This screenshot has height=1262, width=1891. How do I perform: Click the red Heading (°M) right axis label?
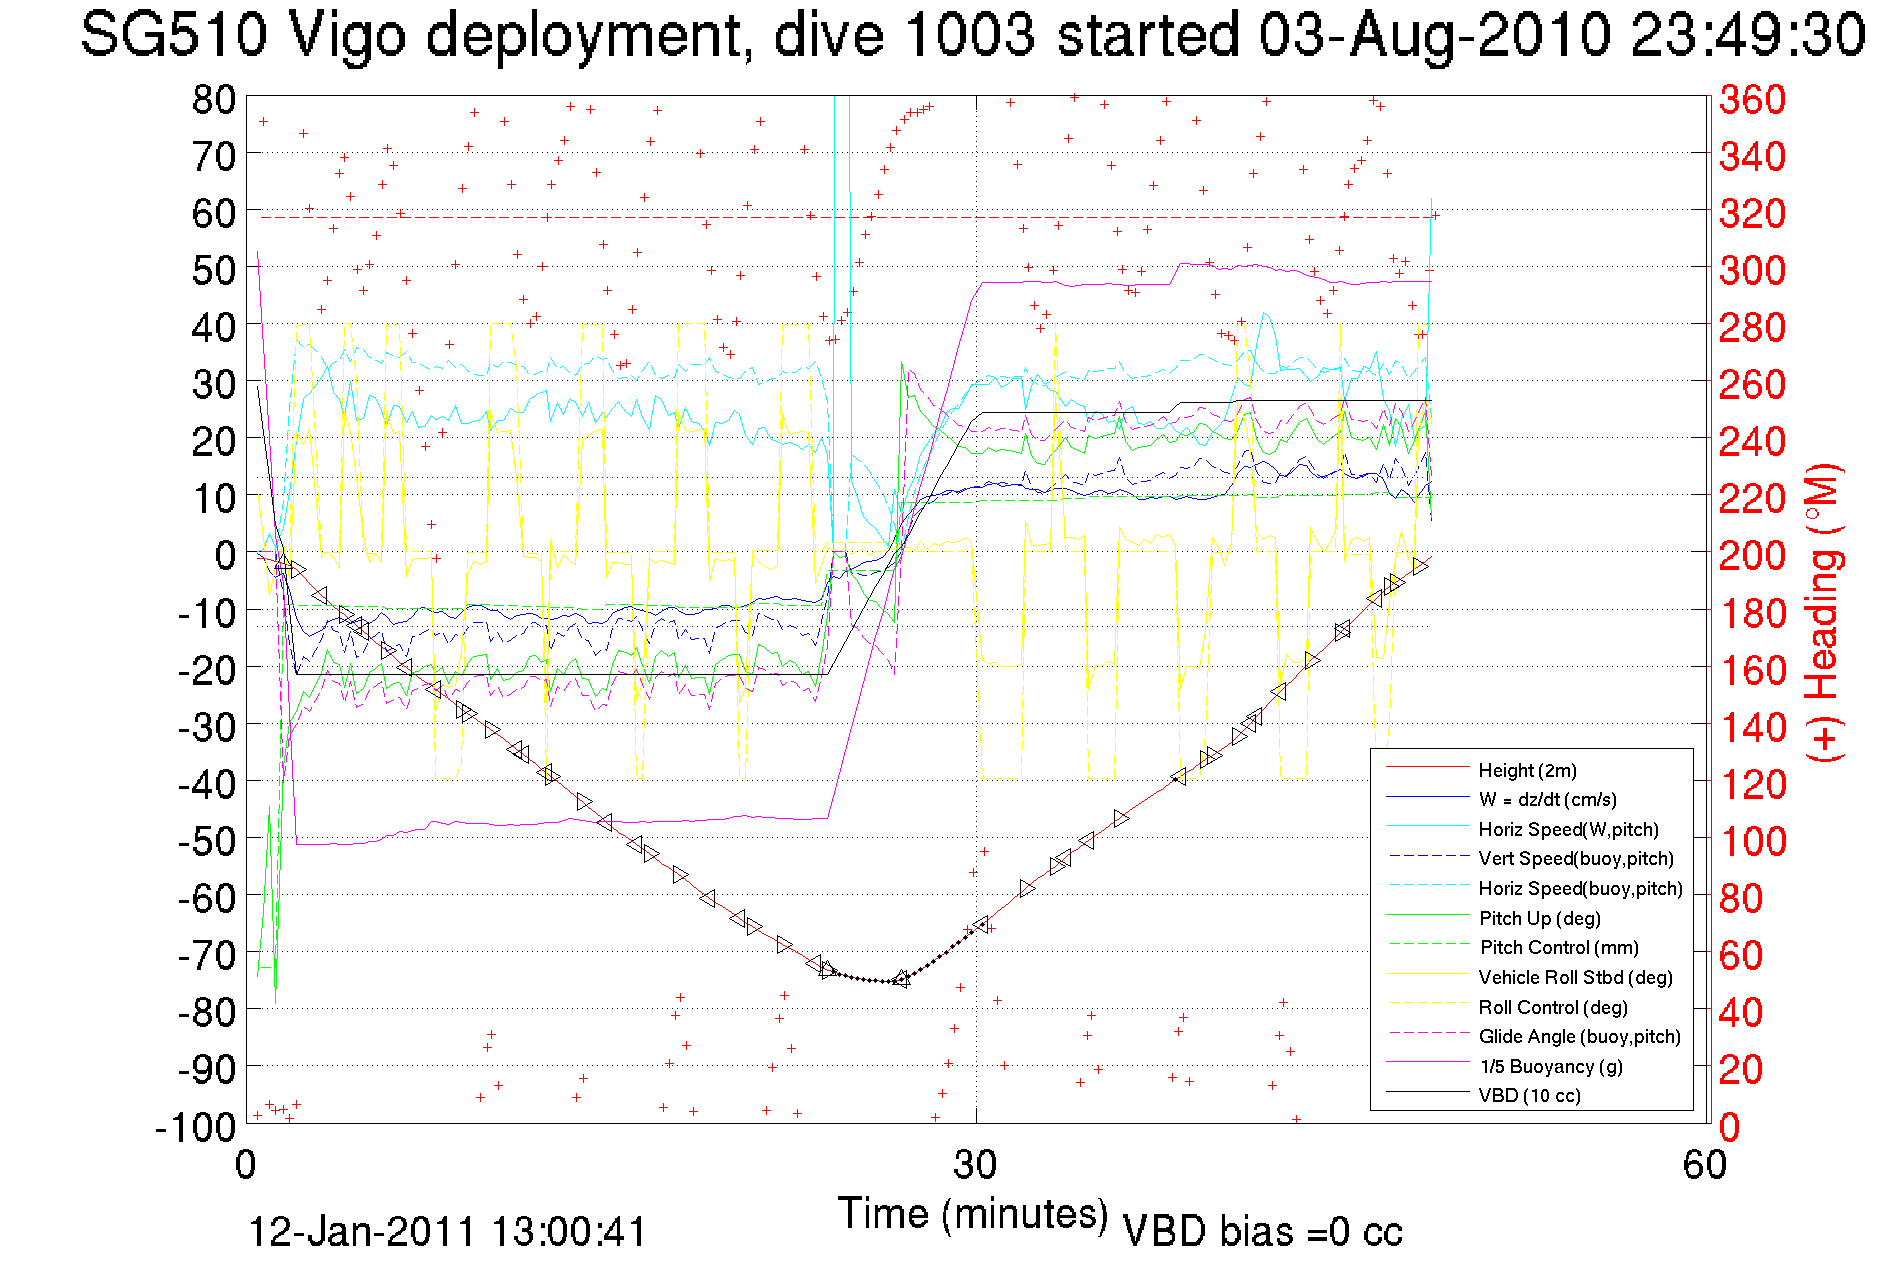click(1824, 612)
